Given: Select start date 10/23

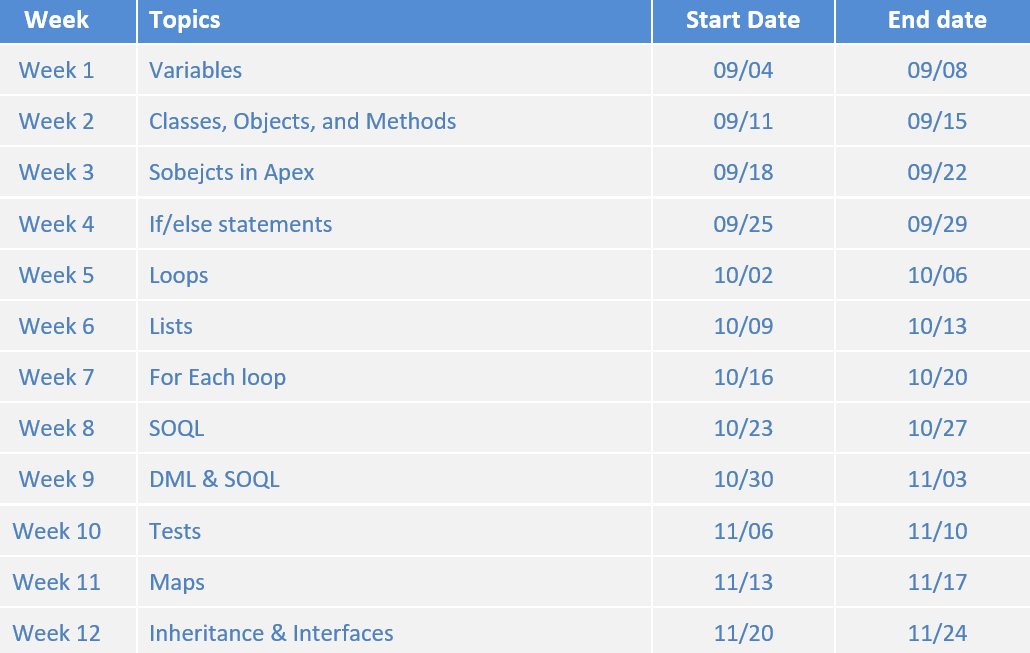Looking at the screenshot, I should (x=743, y=428).
